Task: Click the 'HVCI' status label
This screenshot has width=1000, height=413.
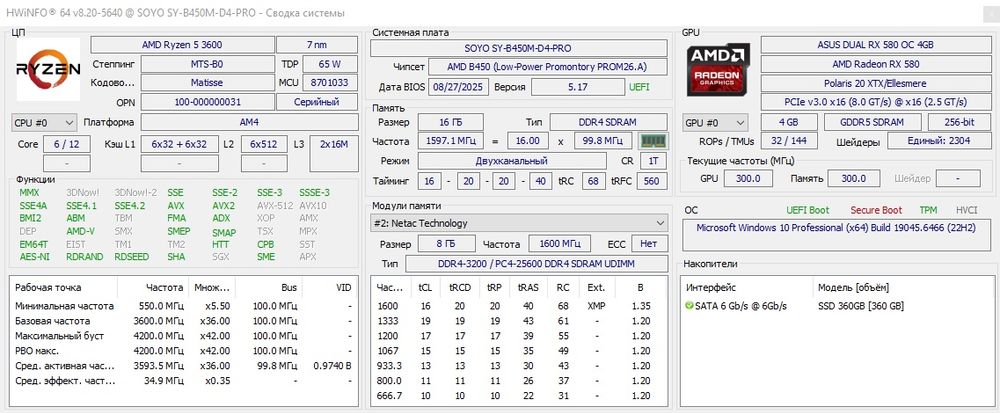Action: pyautogui.click(x=966, y=210)
